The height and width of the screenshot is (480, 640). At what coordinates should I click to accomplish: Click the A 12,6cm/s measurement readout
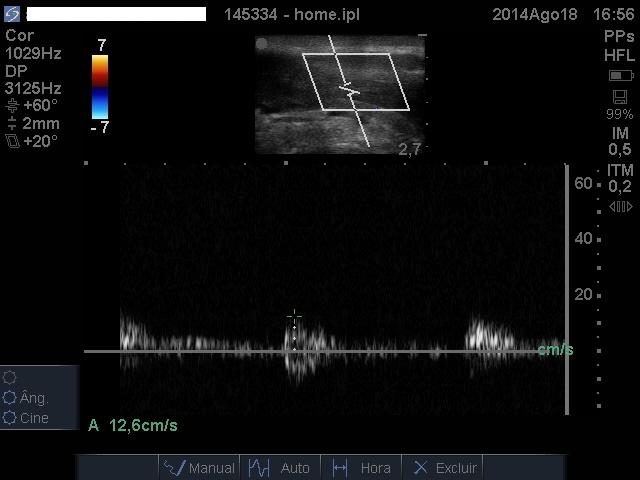(x=133, y=426)
